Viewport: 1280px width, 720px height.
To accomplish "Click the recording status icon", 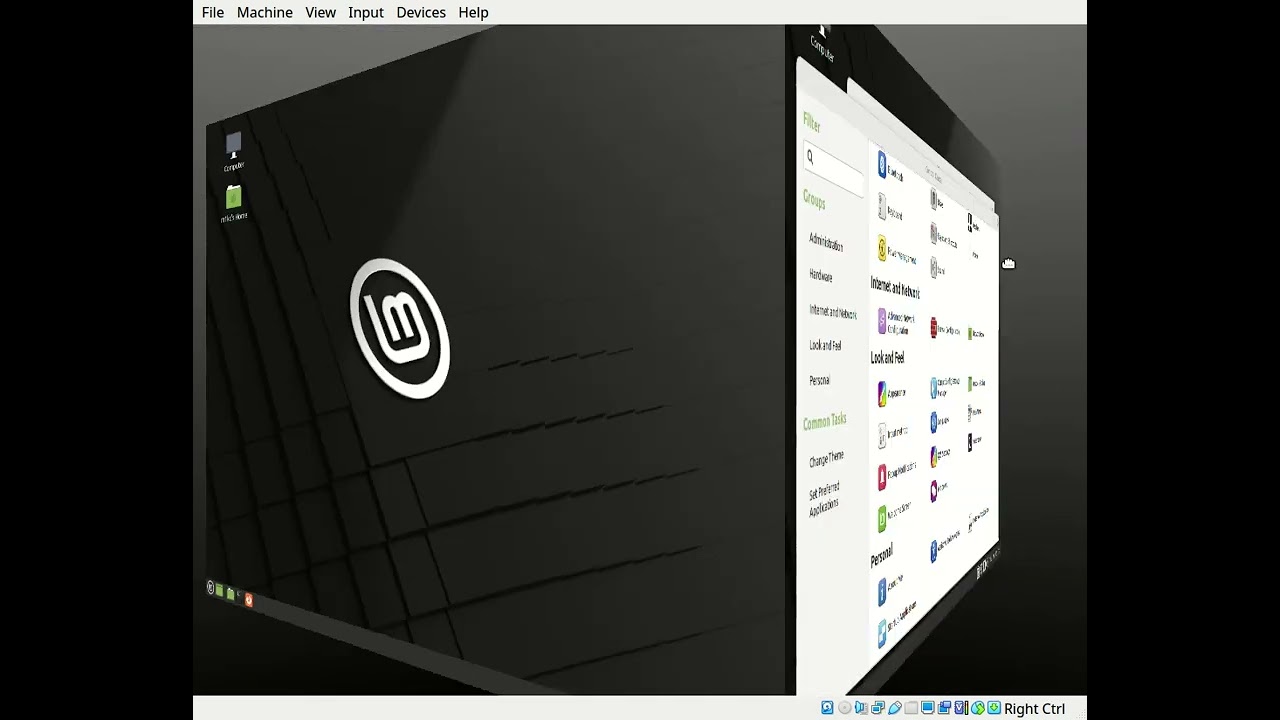I will [x=944, y=708].
